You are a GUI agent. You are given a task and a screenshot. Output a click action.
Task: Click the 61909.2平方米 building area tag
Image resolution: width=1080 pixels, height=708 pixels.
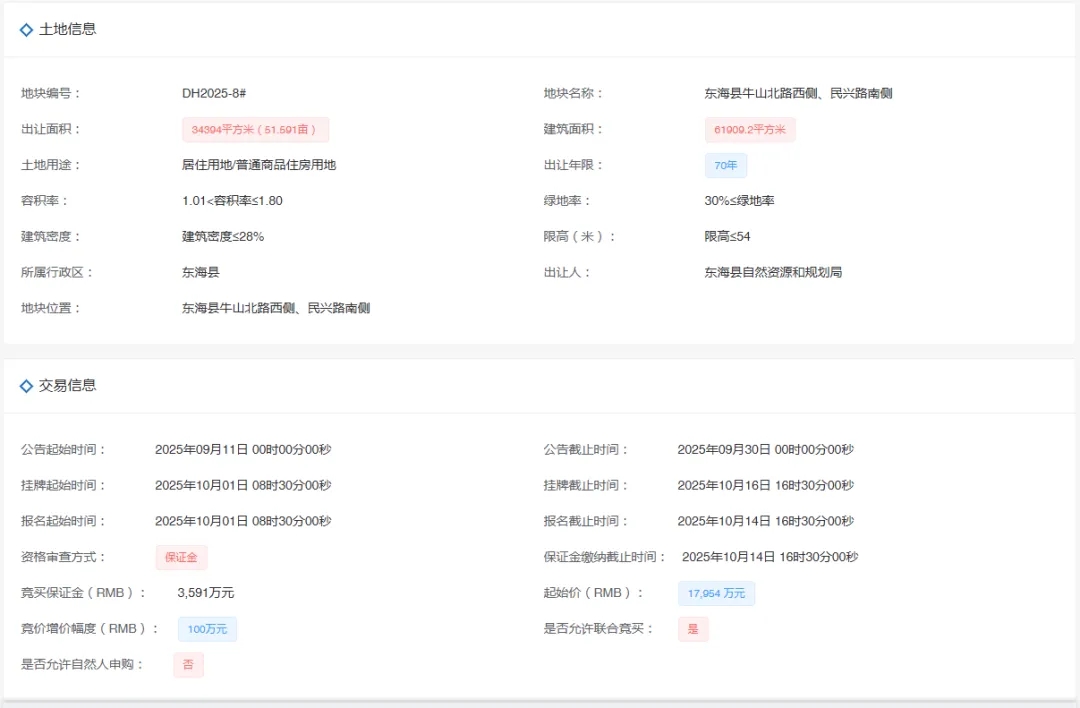point(749,130)
